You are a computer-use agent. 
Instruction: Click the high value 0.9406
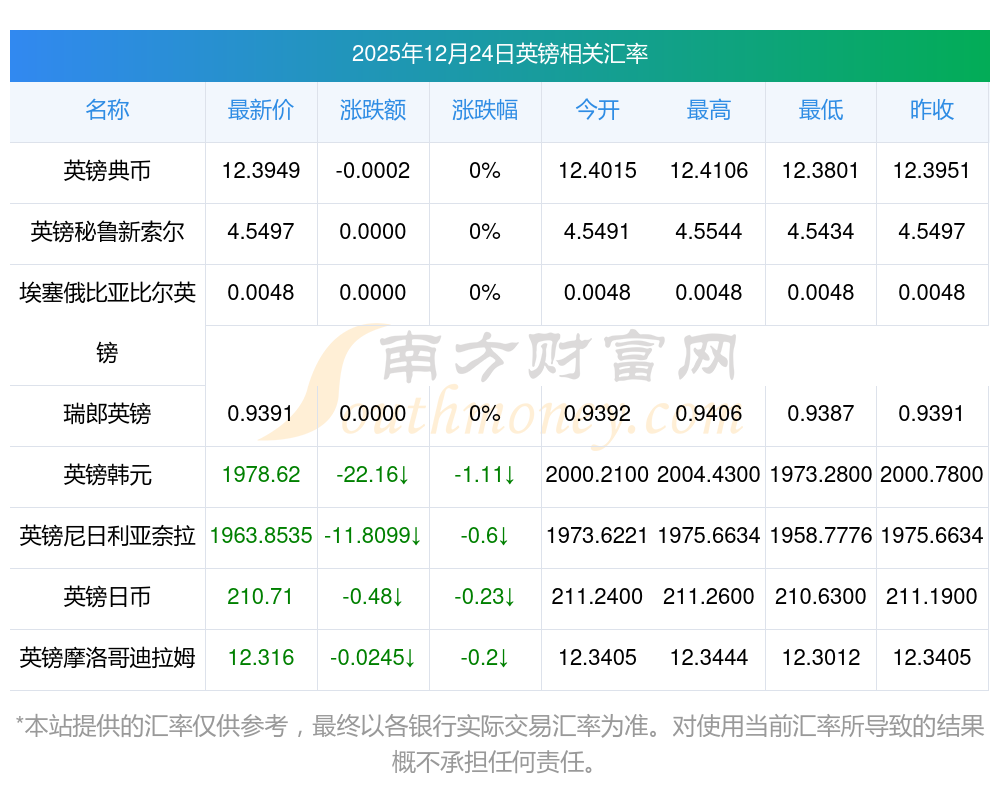pyautogui.click(x=709, y=414)
